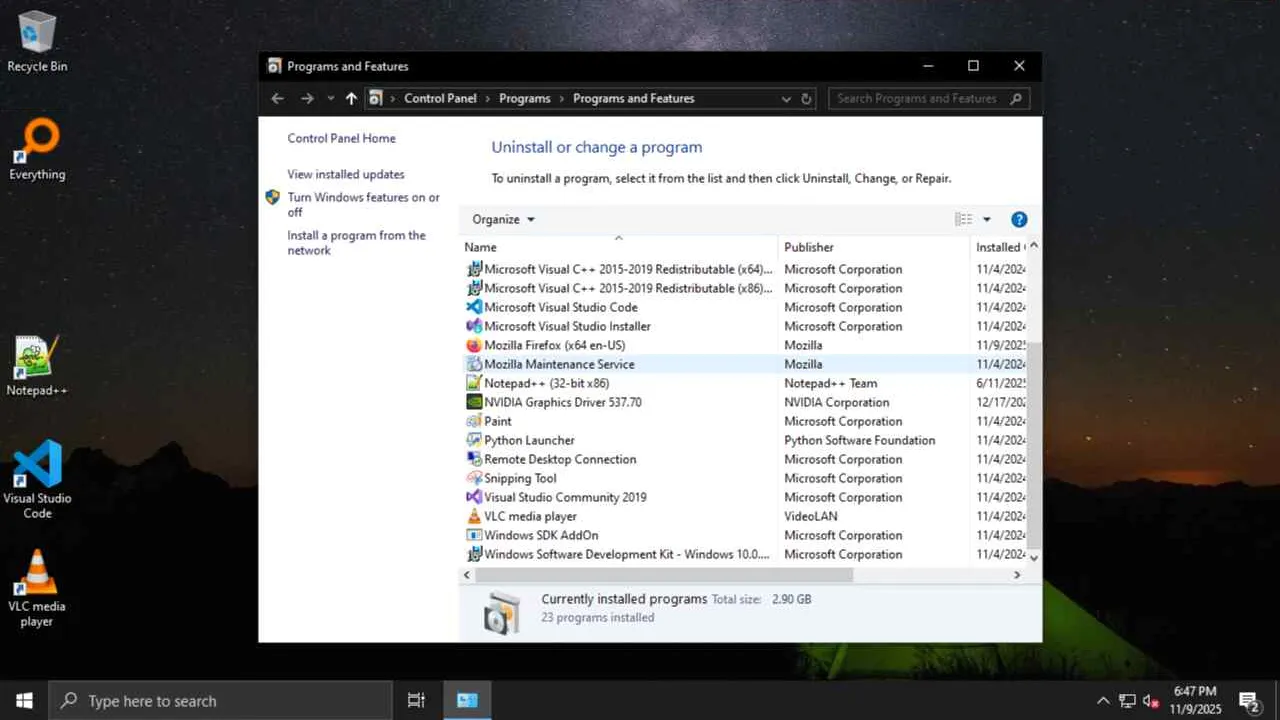Click the list's scroll right arrow

point(1017,575)
